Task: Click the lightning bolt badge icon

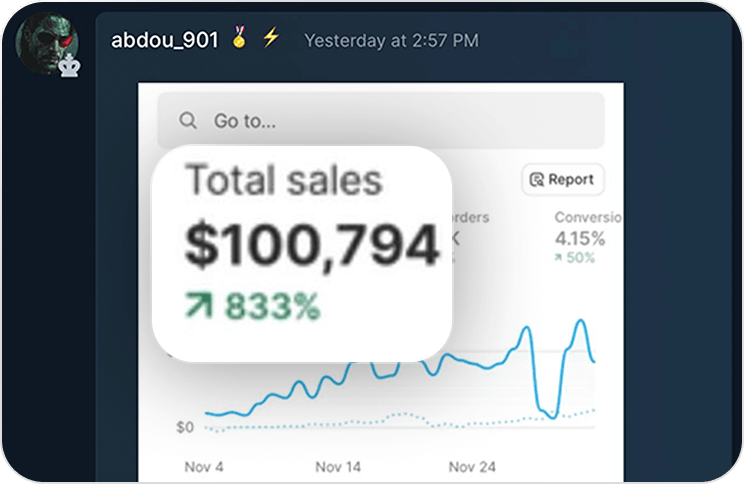Action: (x=270, y=39)
